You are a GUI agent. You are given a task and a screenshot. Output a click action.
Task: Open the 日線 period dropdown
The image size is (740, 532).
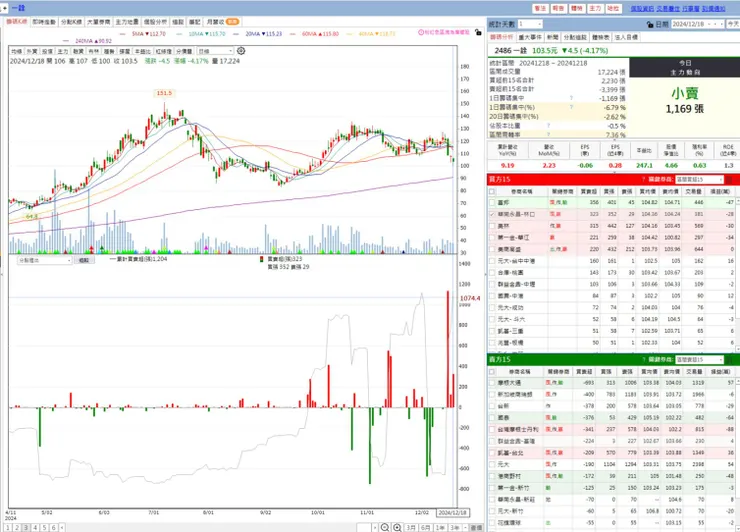215,51
